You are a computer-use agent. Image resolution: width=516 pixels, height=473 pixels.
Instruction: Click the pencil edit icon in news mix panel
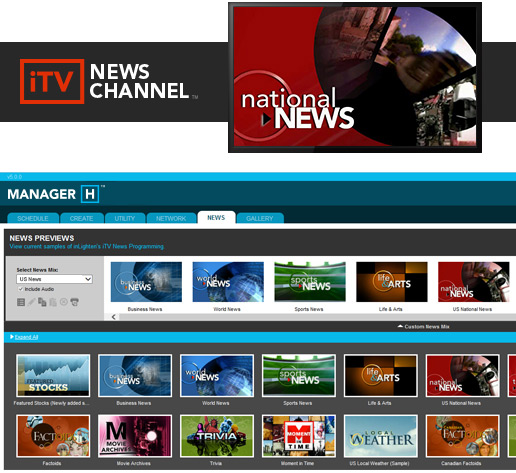[x=31, y=302]
